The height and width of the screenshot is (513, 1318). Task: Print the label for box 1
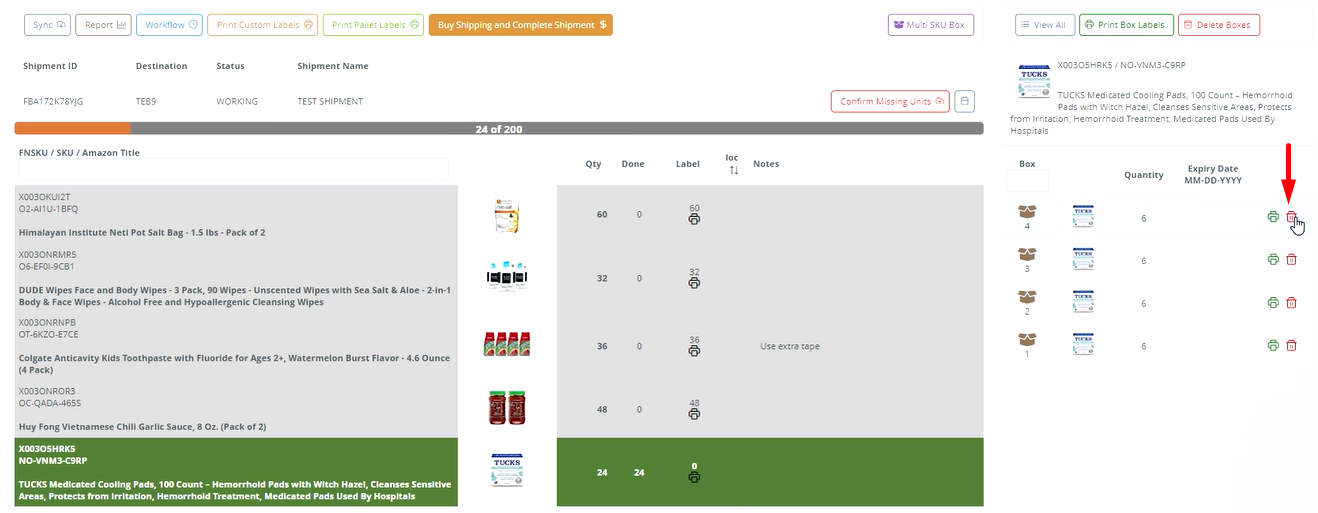coord(1273,346)
